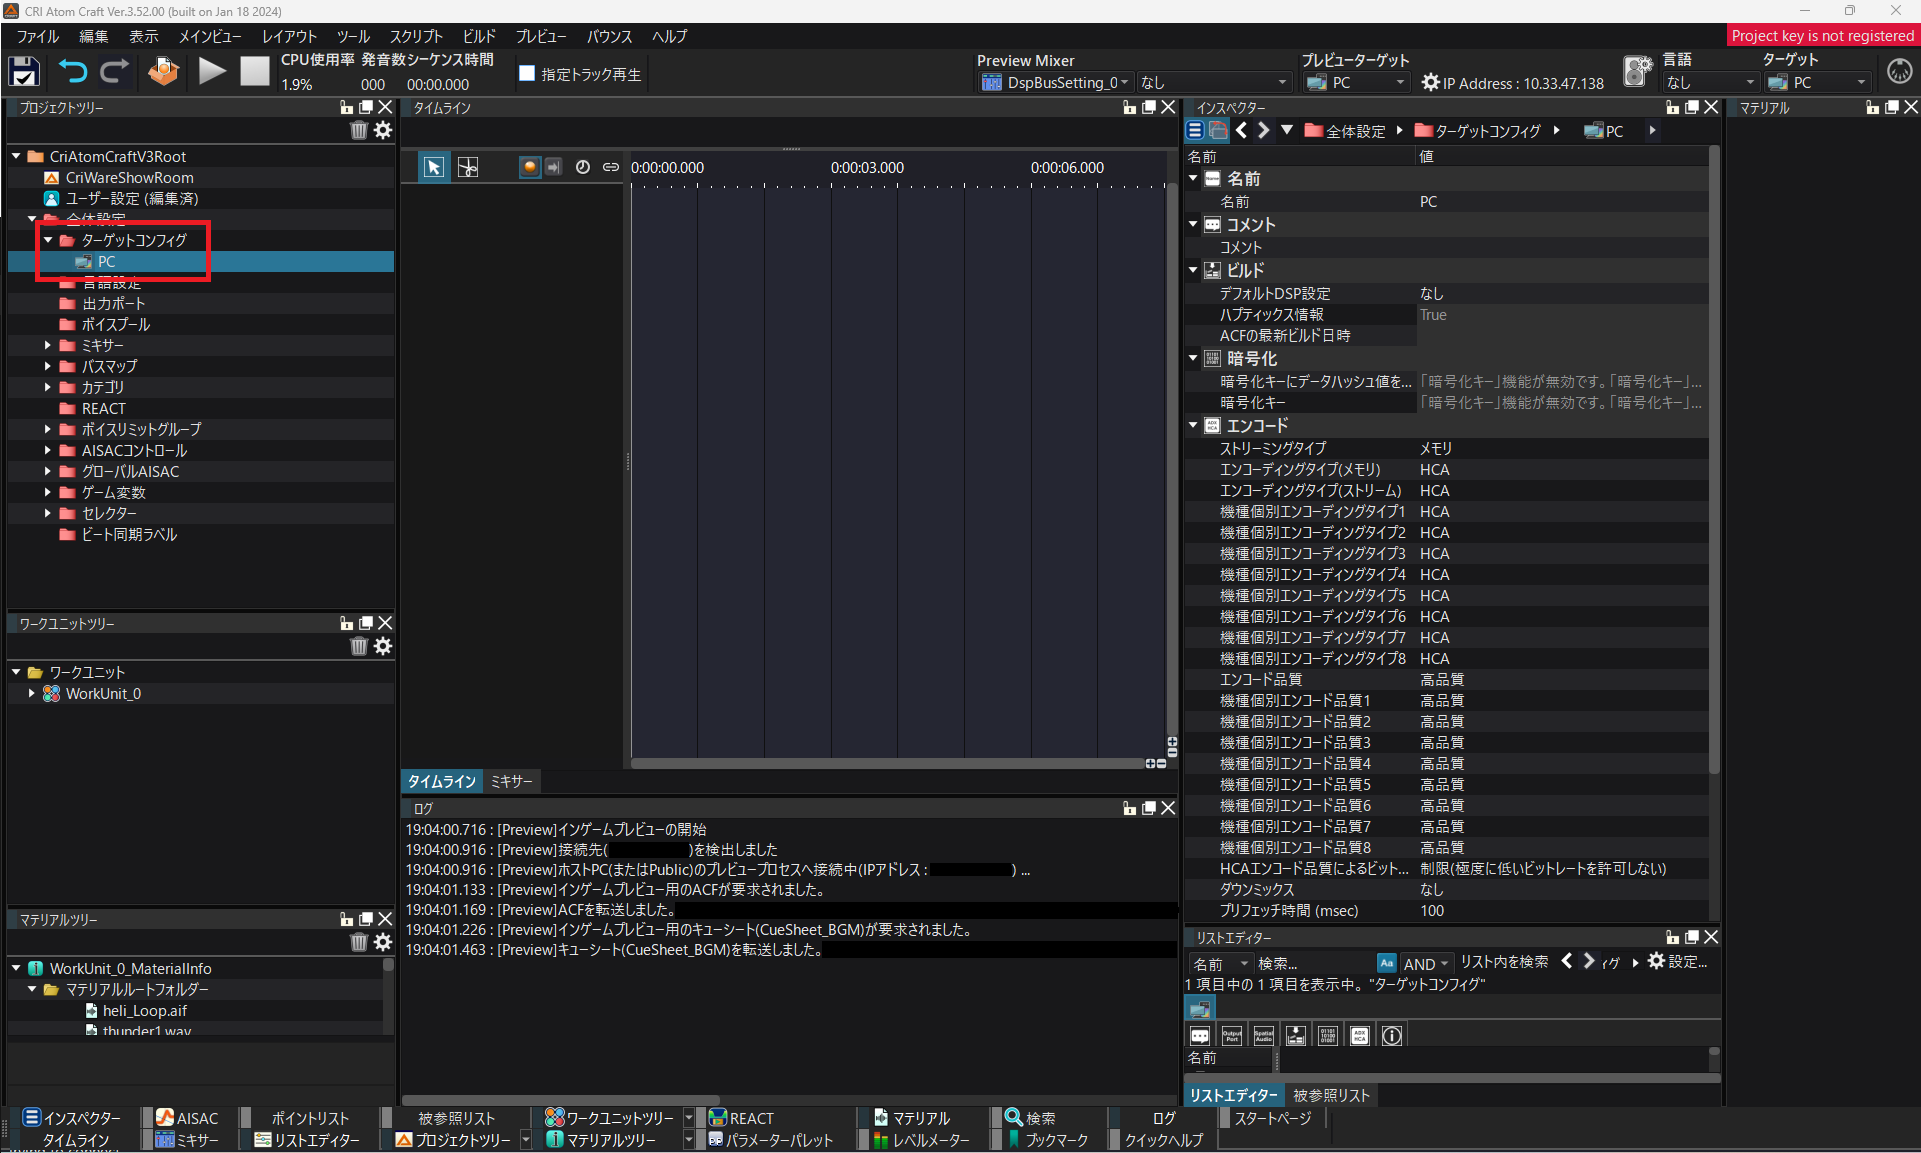Select the REACT folder in project tree

[x=103, y=408]
